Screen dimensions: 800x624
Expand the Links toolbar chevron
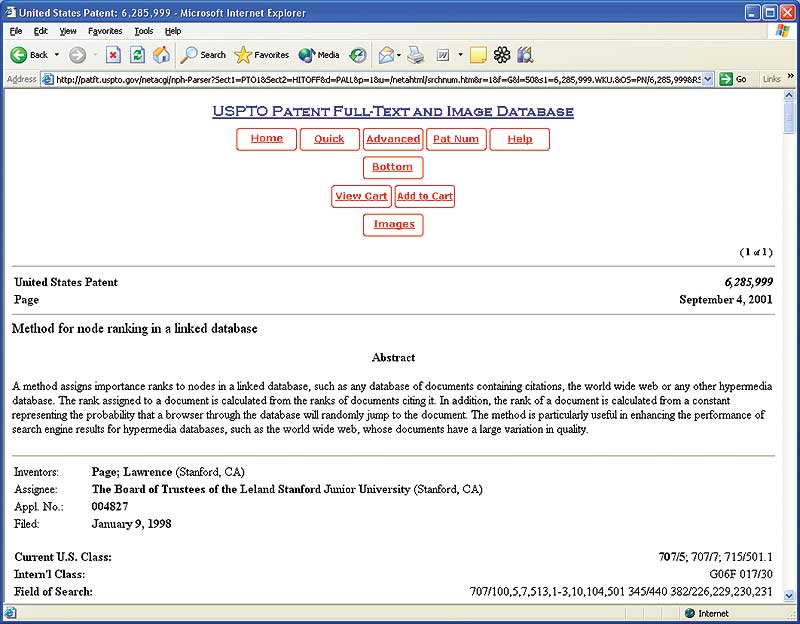coord(791,77)
